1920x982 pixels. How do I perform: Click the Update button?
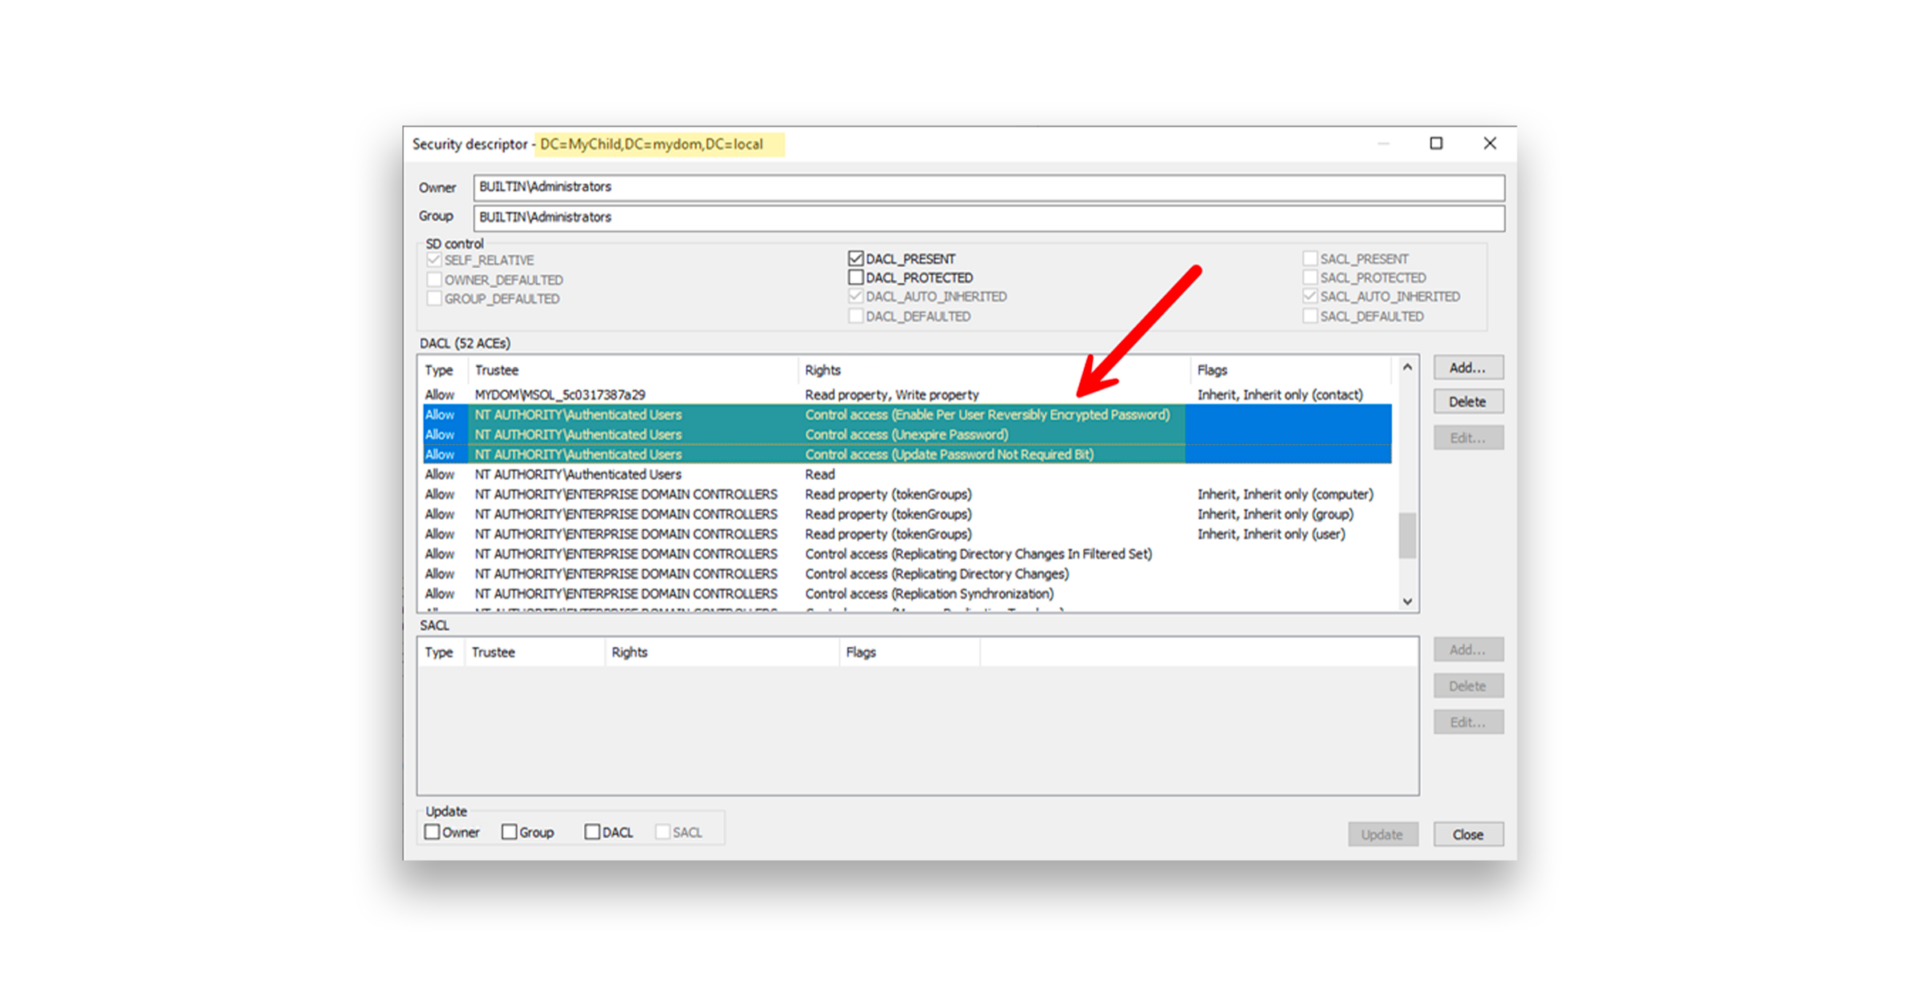[1383, 834]
